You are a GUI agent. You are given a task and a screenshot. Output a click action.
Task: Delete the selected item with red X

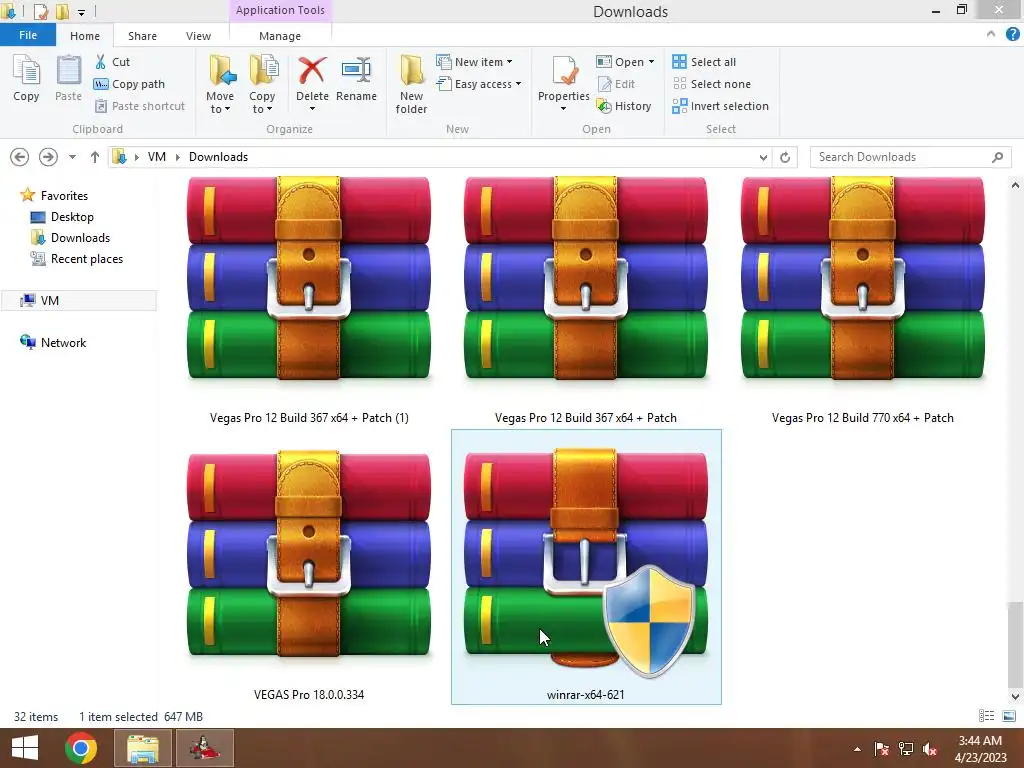point(312,82)
